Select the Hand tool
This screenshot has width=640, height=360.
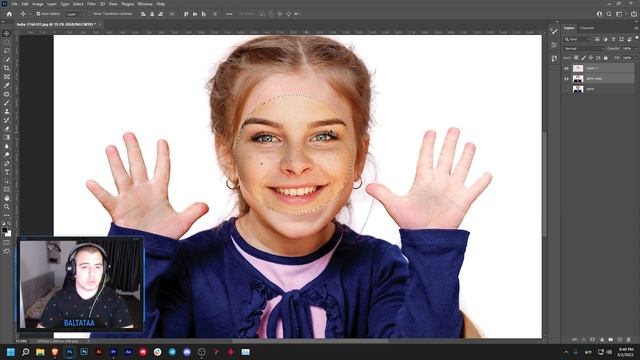coord(7,198)
